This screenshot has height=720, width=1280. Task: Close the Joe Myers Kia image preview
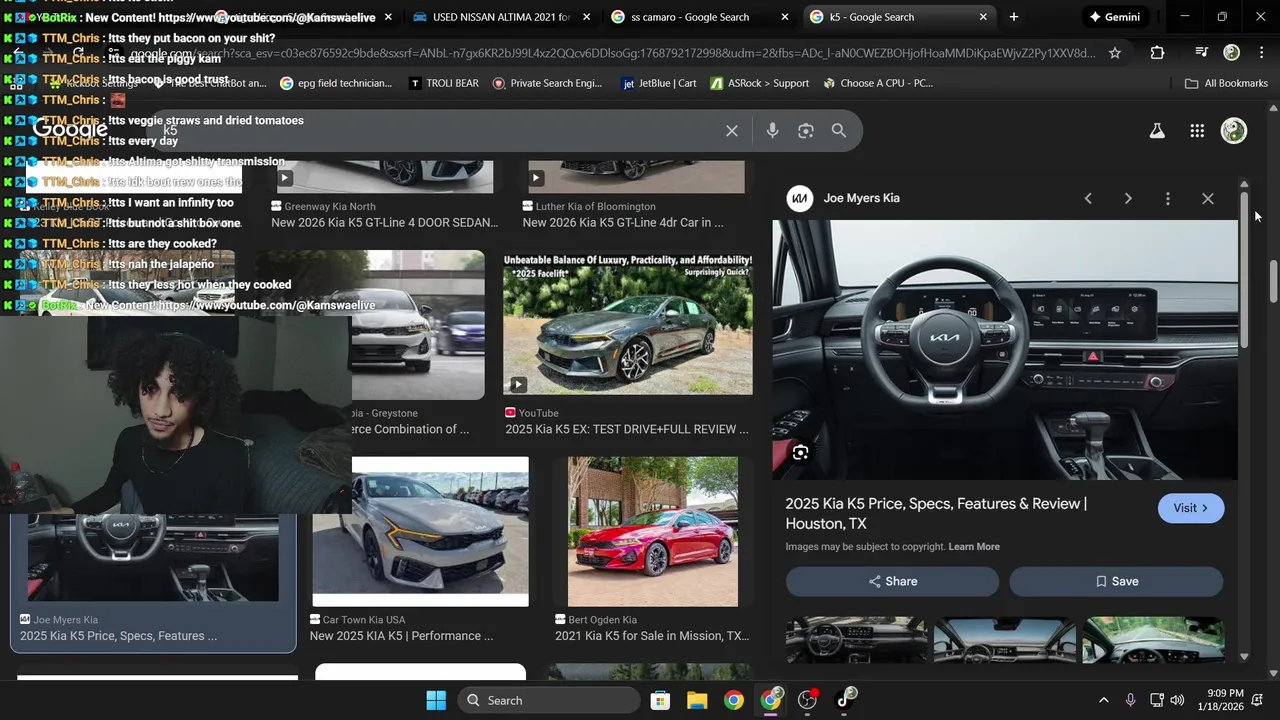coord(1208,199)
